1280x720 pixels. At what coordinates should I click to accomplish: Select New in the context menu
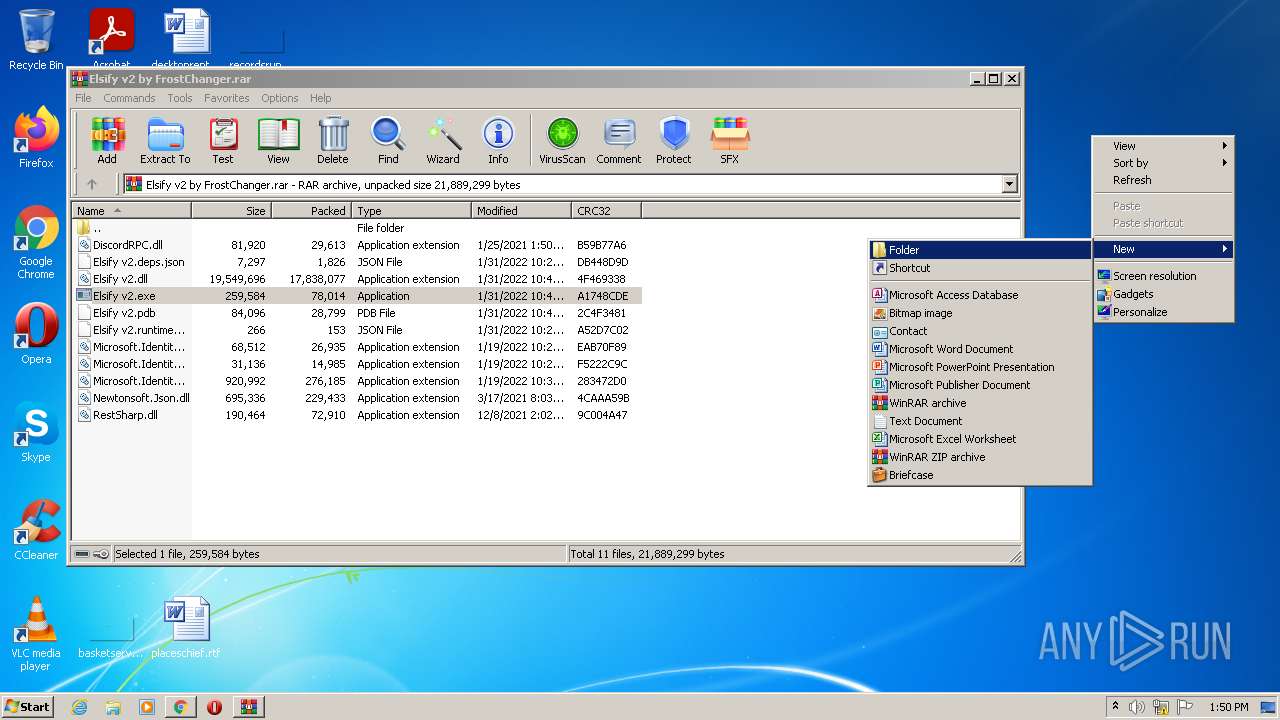(x=1163, y=249)
